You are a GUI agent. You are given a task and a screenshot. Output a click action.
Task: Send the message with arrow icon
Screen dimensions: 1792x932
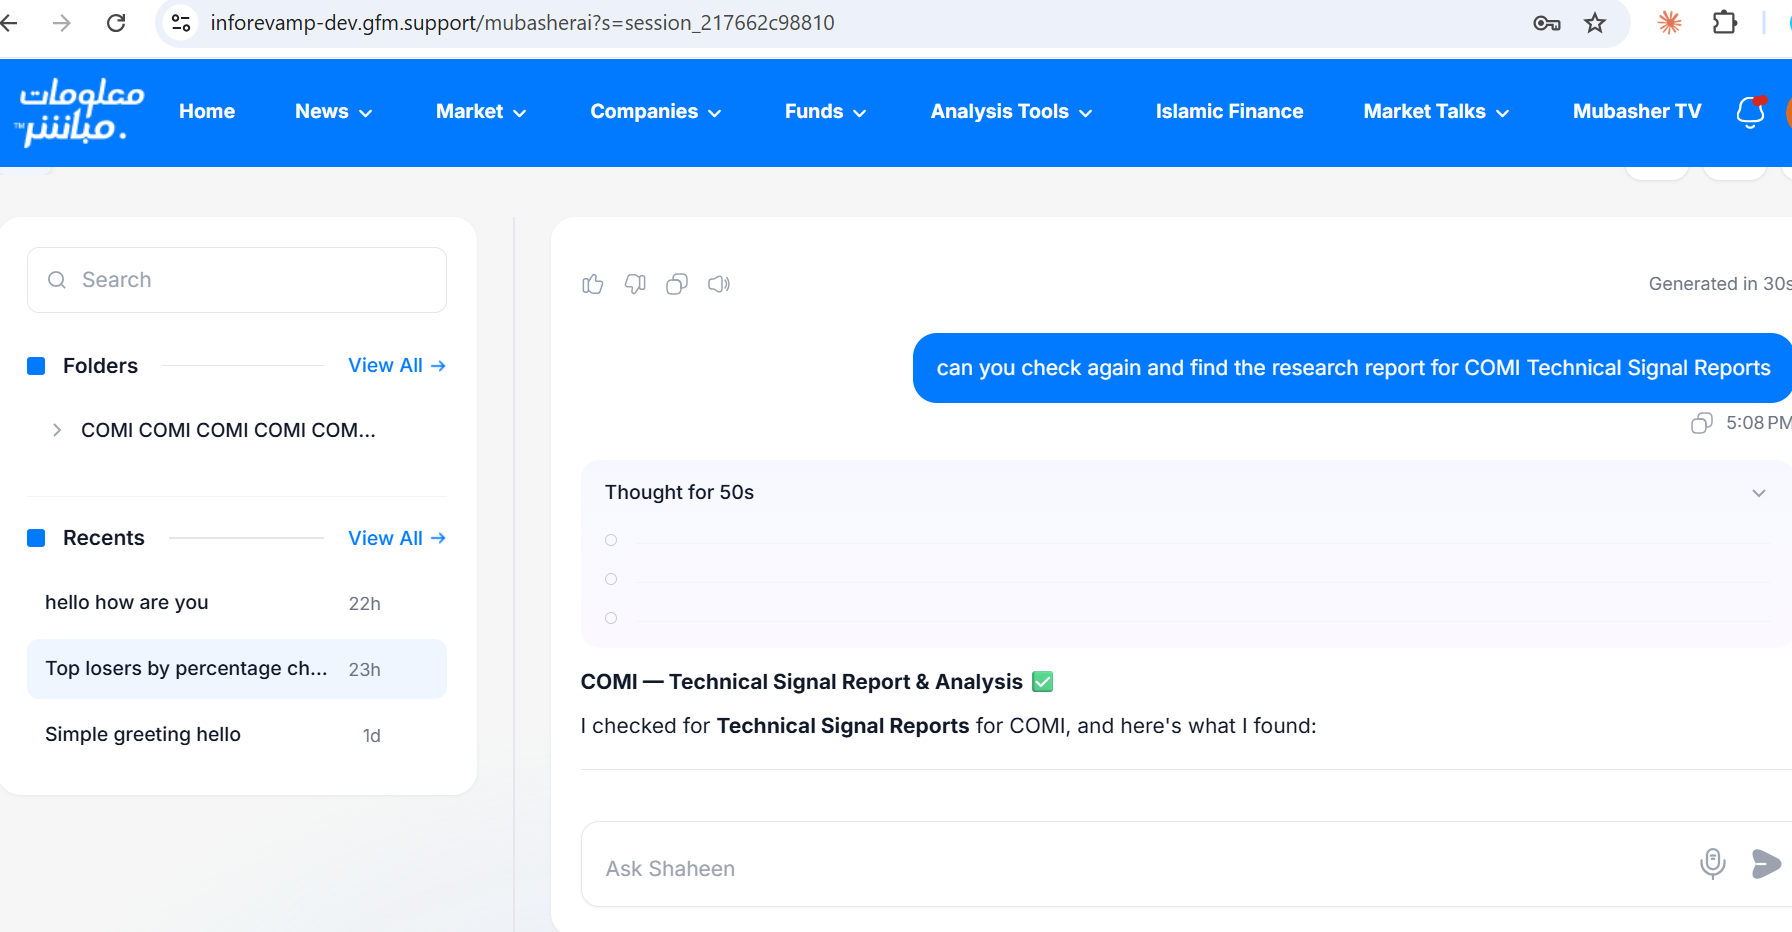[1767, 863]
